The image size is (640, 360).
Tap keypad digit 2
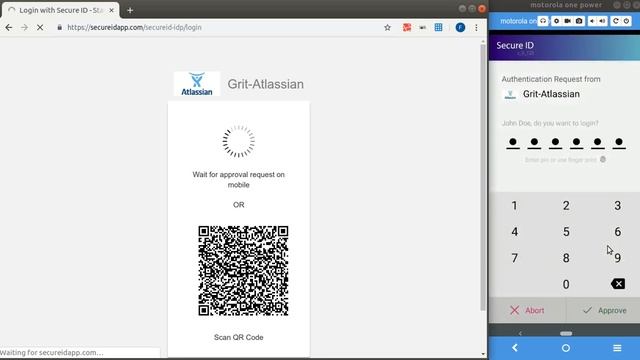[x=566, y=205]
